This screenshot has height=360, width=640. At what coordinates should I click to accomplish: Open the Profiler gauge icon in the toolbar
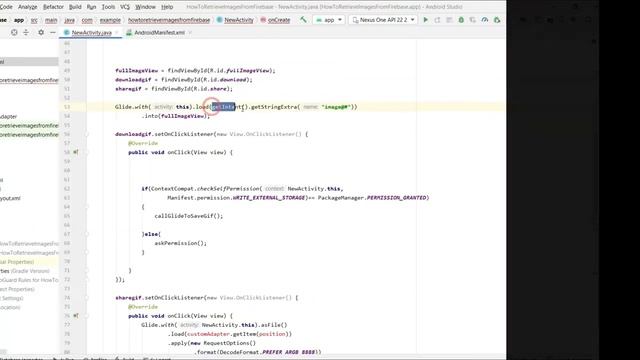tap(484, 20)
